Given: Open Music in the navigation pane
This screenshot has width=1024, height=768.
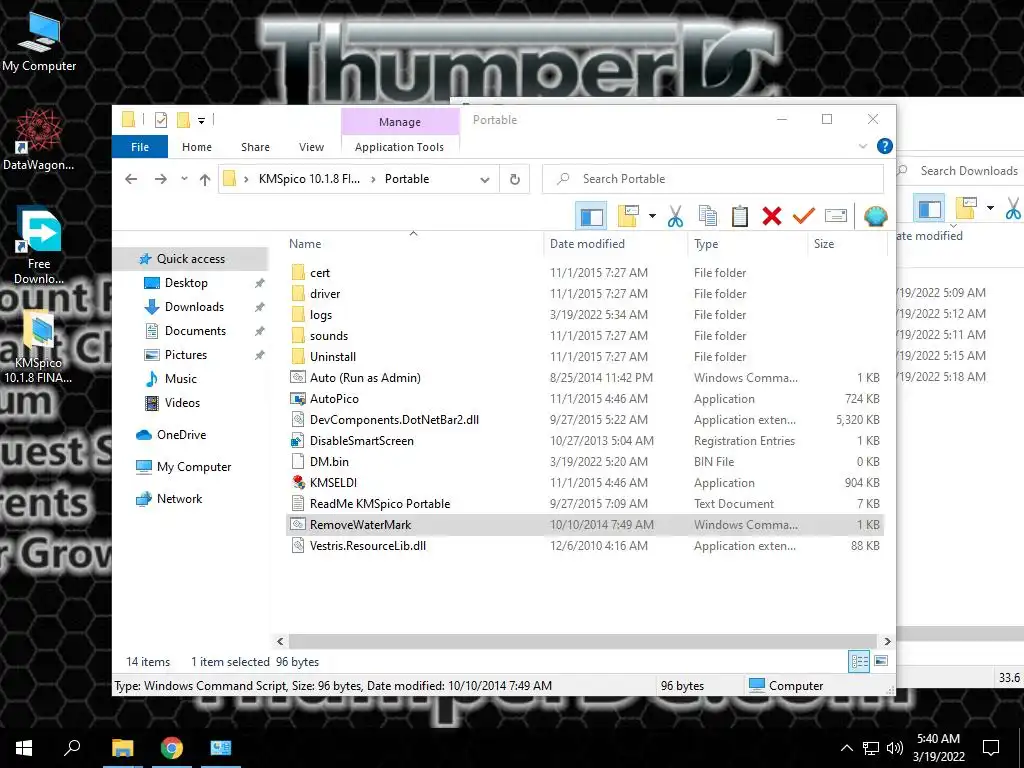Looking at the screenshot, I should coord(180,379).
